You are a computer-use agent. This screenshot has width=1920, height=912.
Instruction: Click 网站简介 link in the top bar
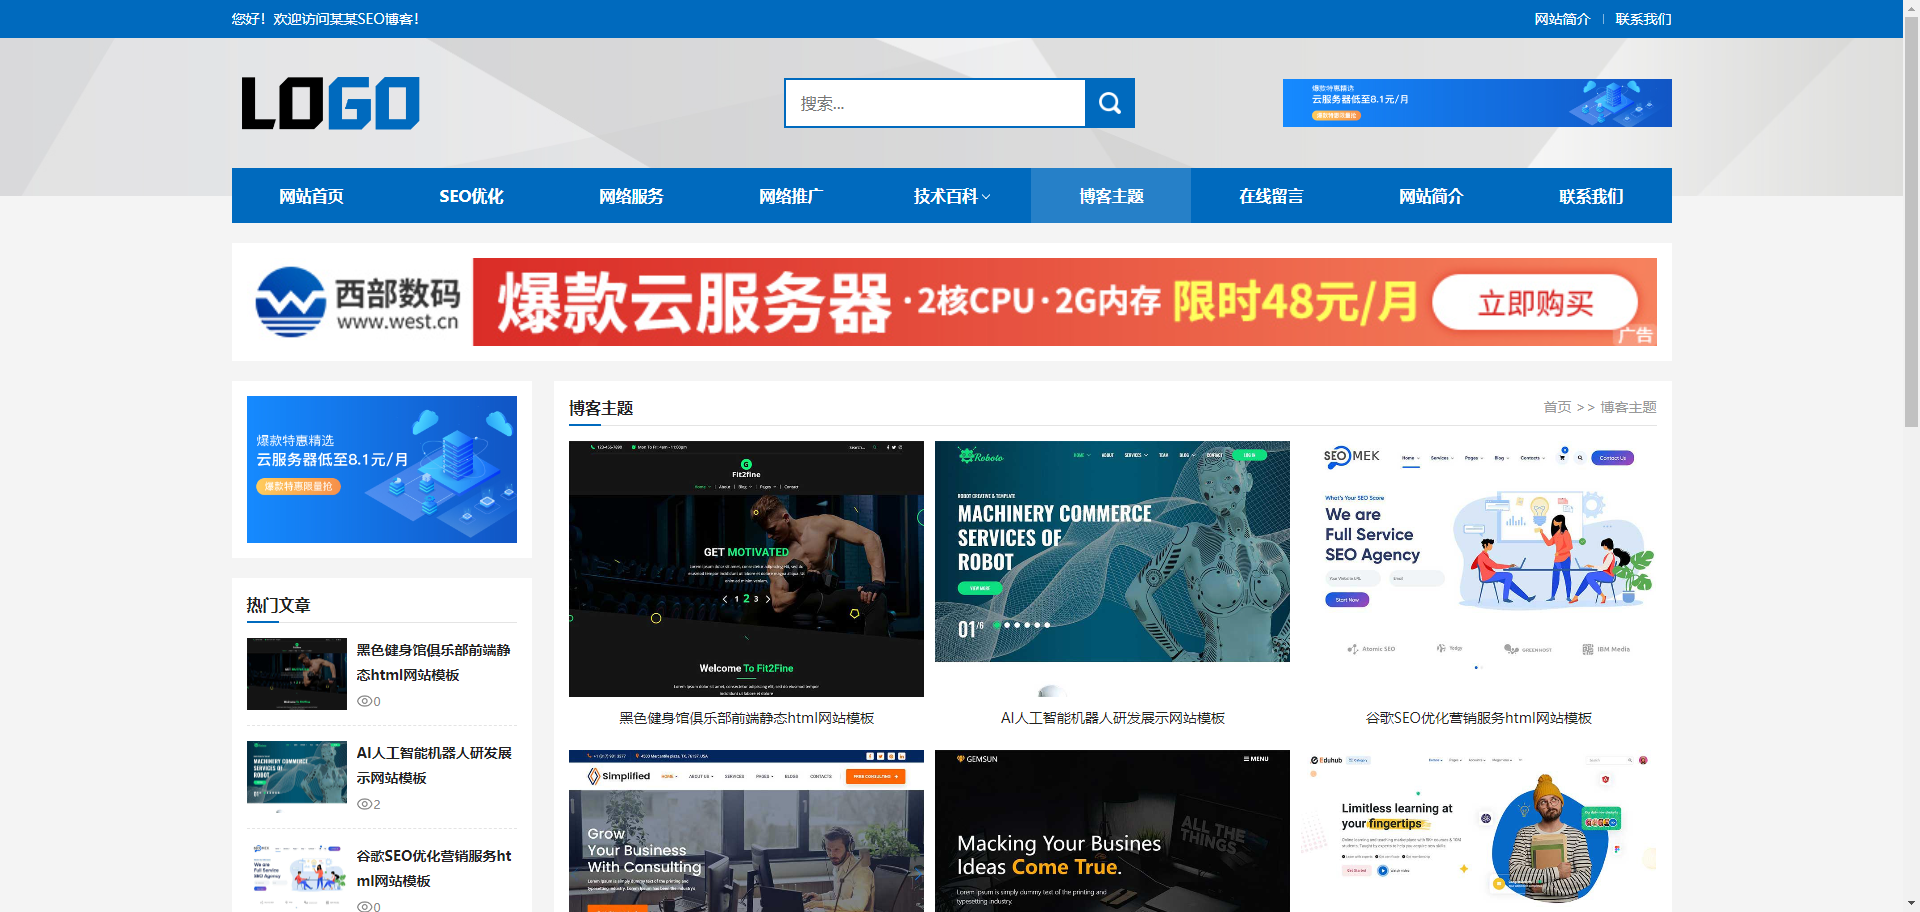[1562, 19]
